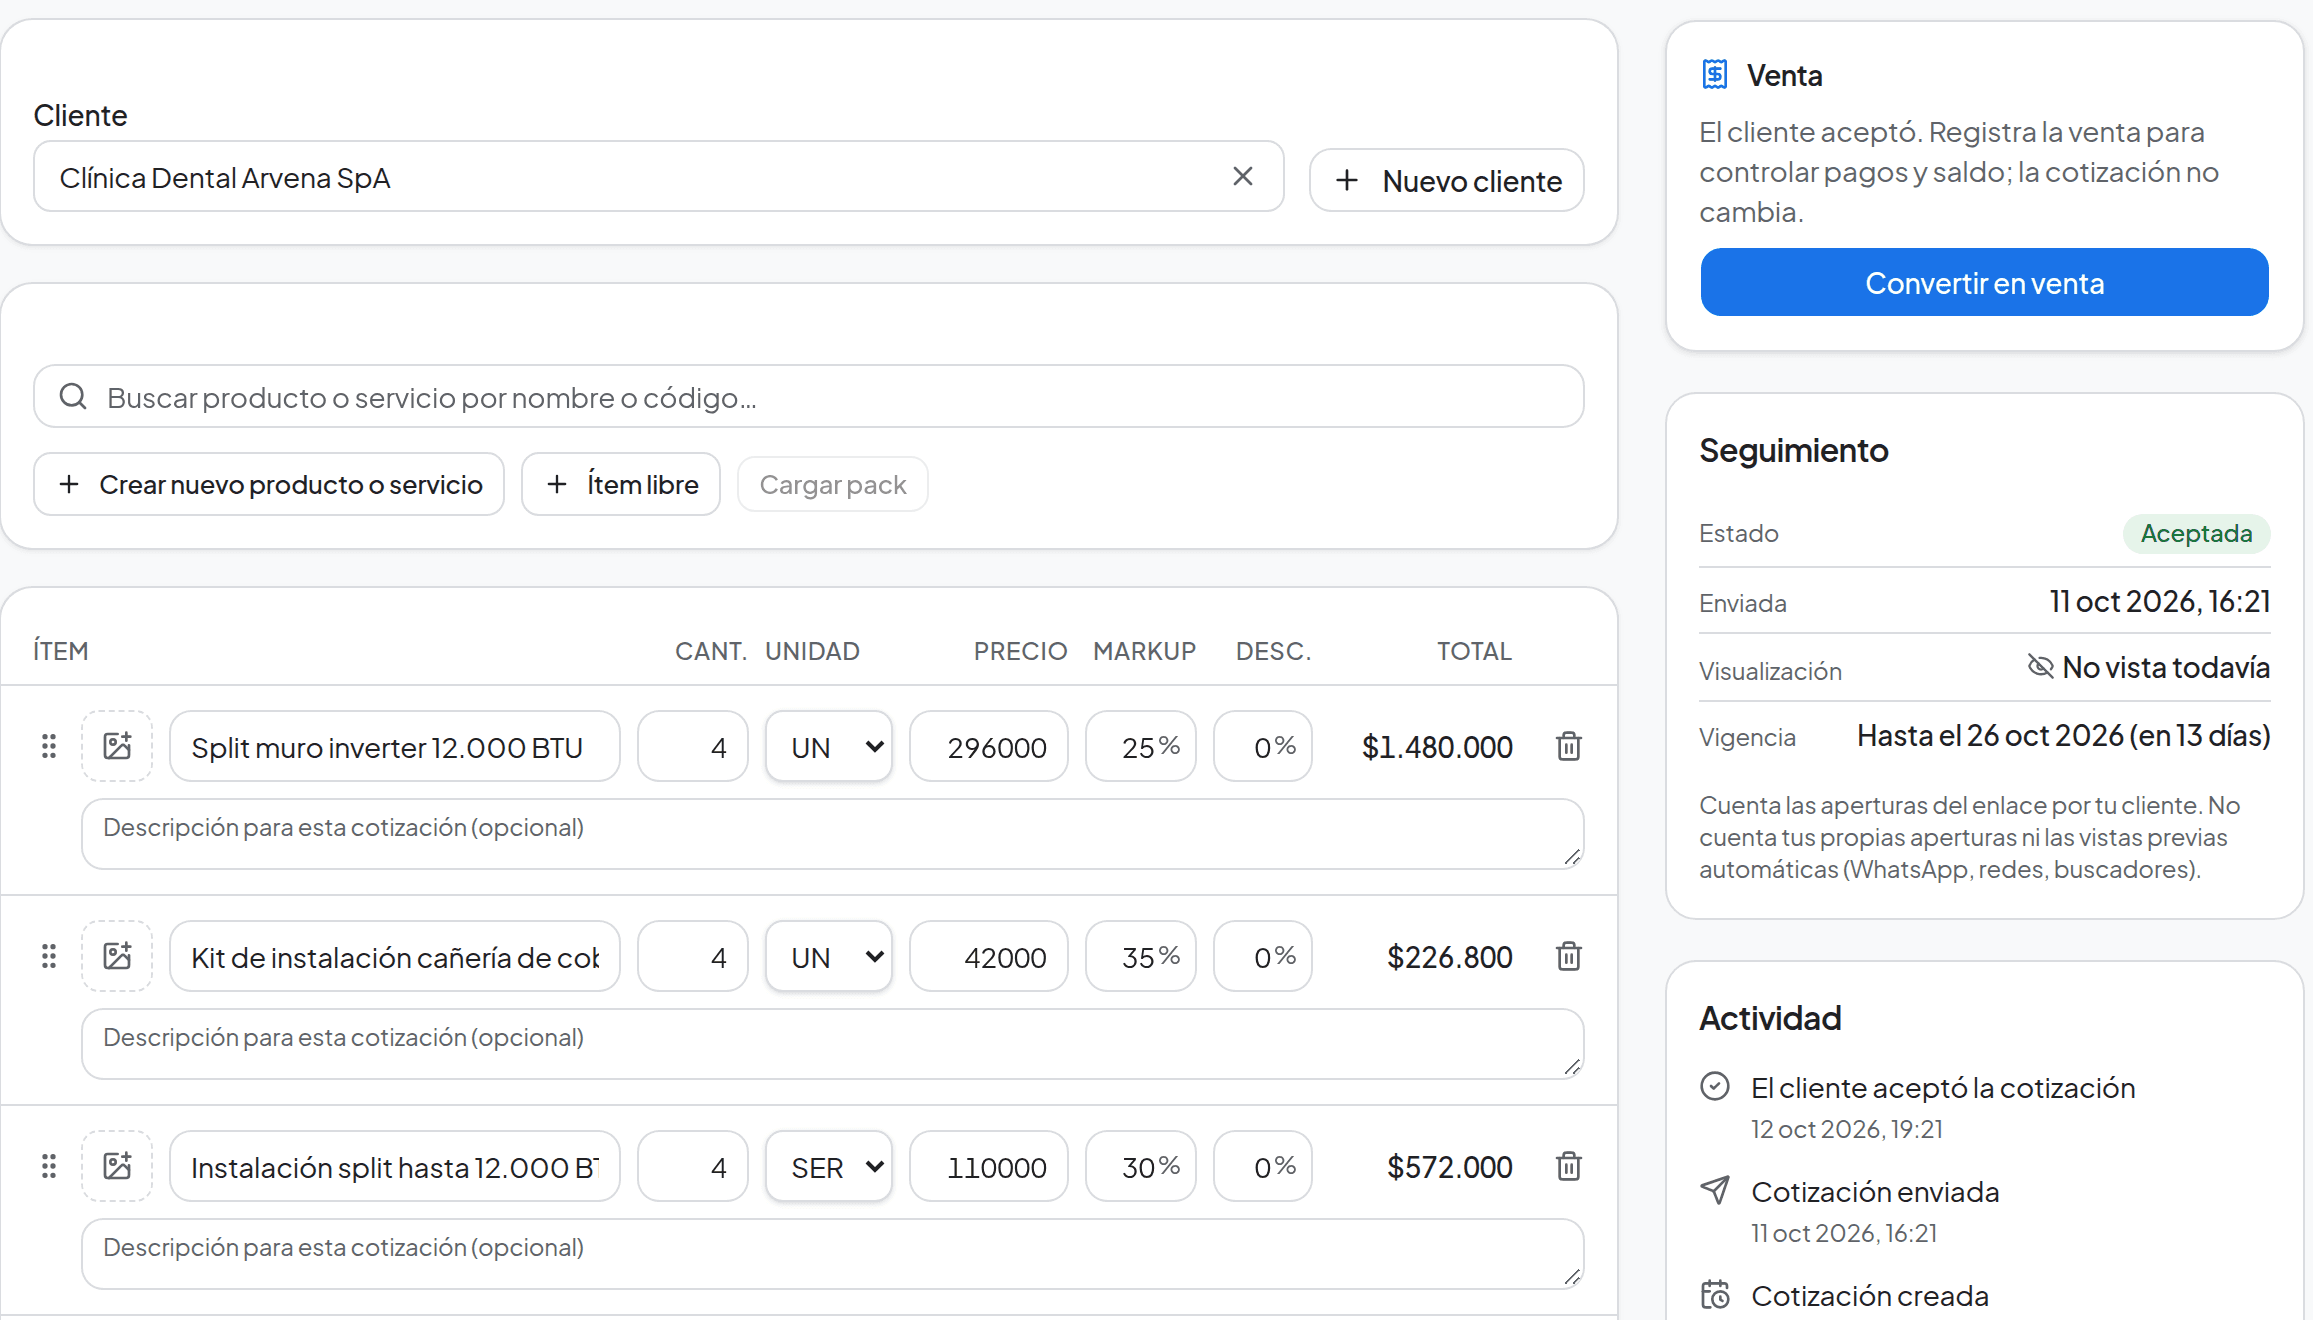This screenshot has height=1320, width=2313.
Task: Click the Aceptada status badge
Action: [2196, 533]
